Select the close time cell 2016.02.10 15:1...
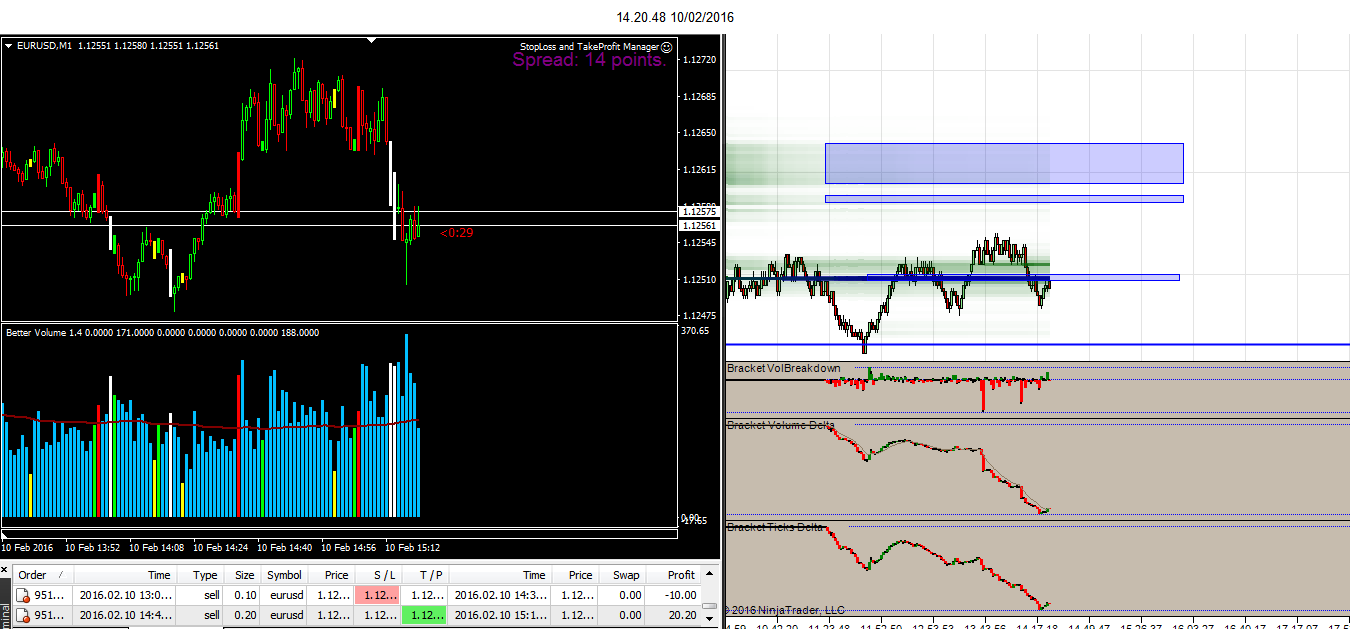Image resolution: width=1350 pixels, height=629 pixels. 500,616
